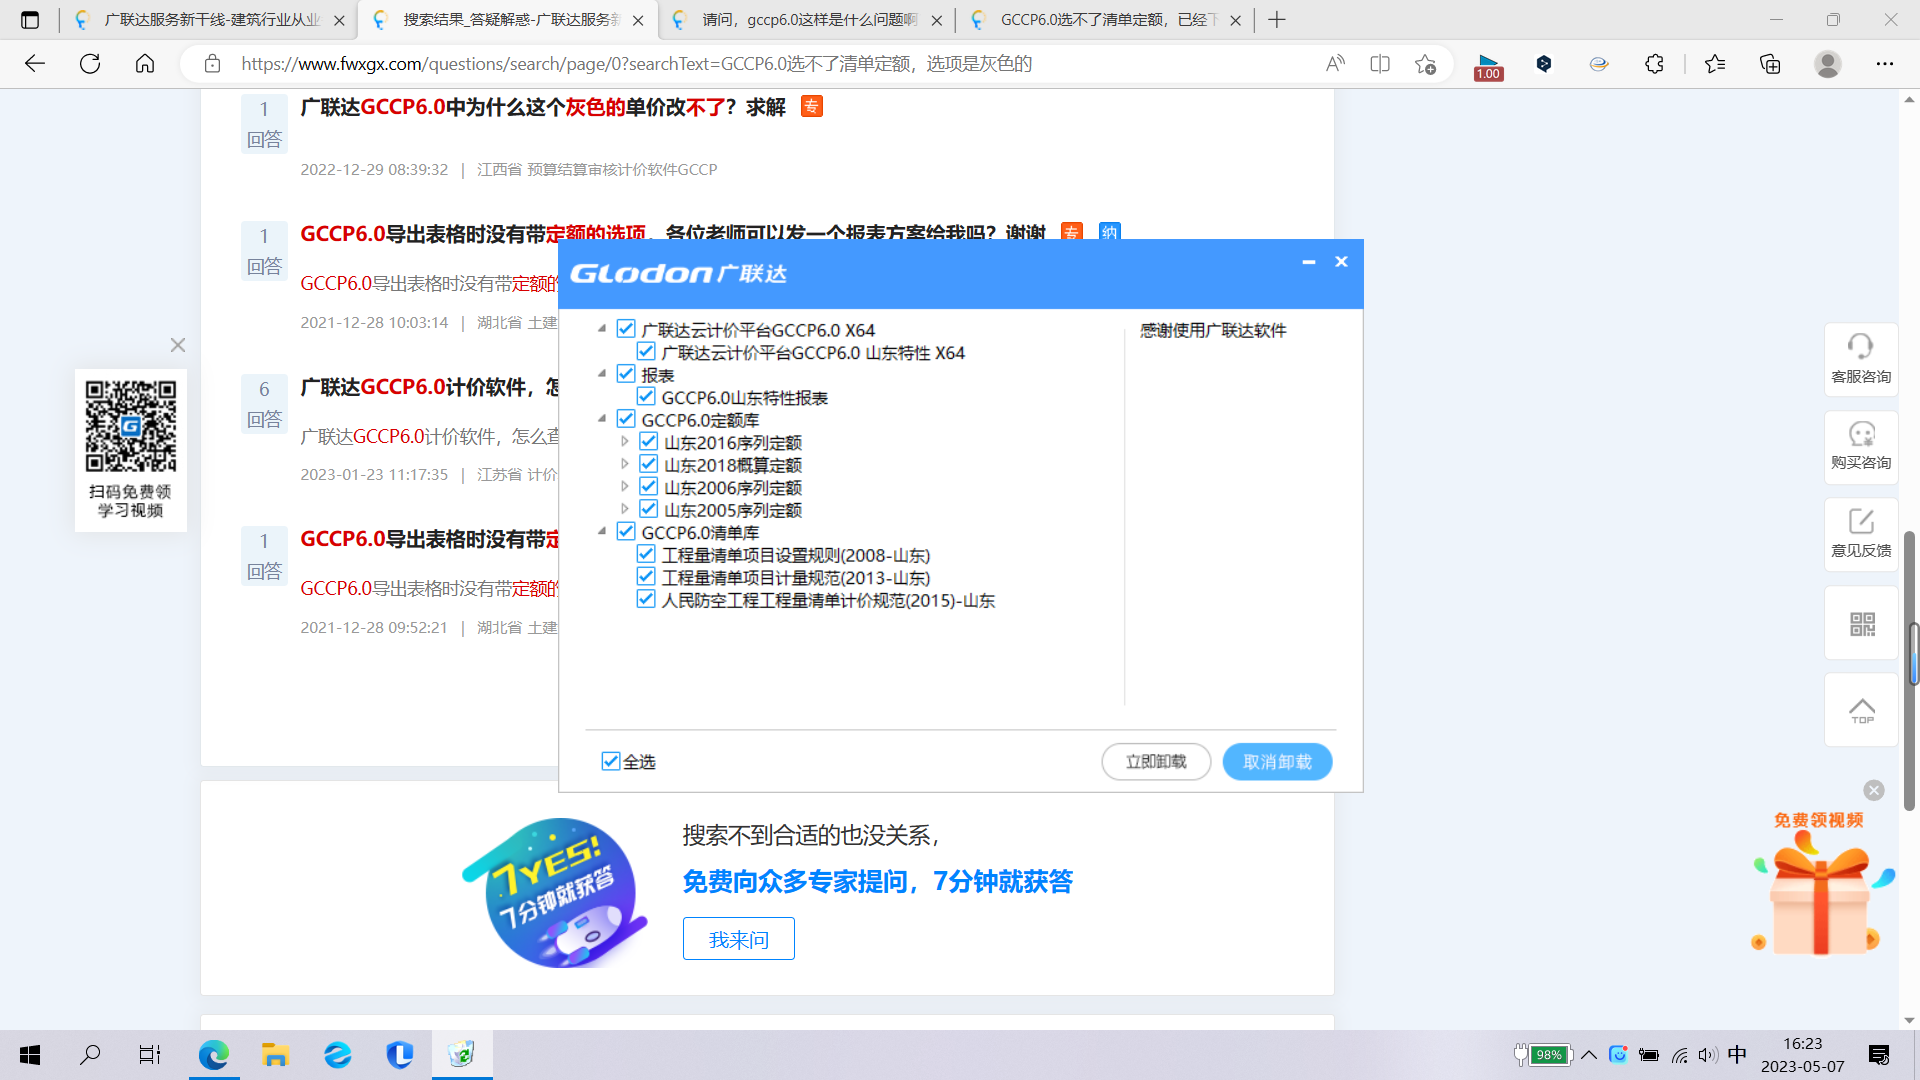Show hidden system tray icons
Image resolution: width=1920 pixels, height=1080 pixels.
point(1588,1055)
